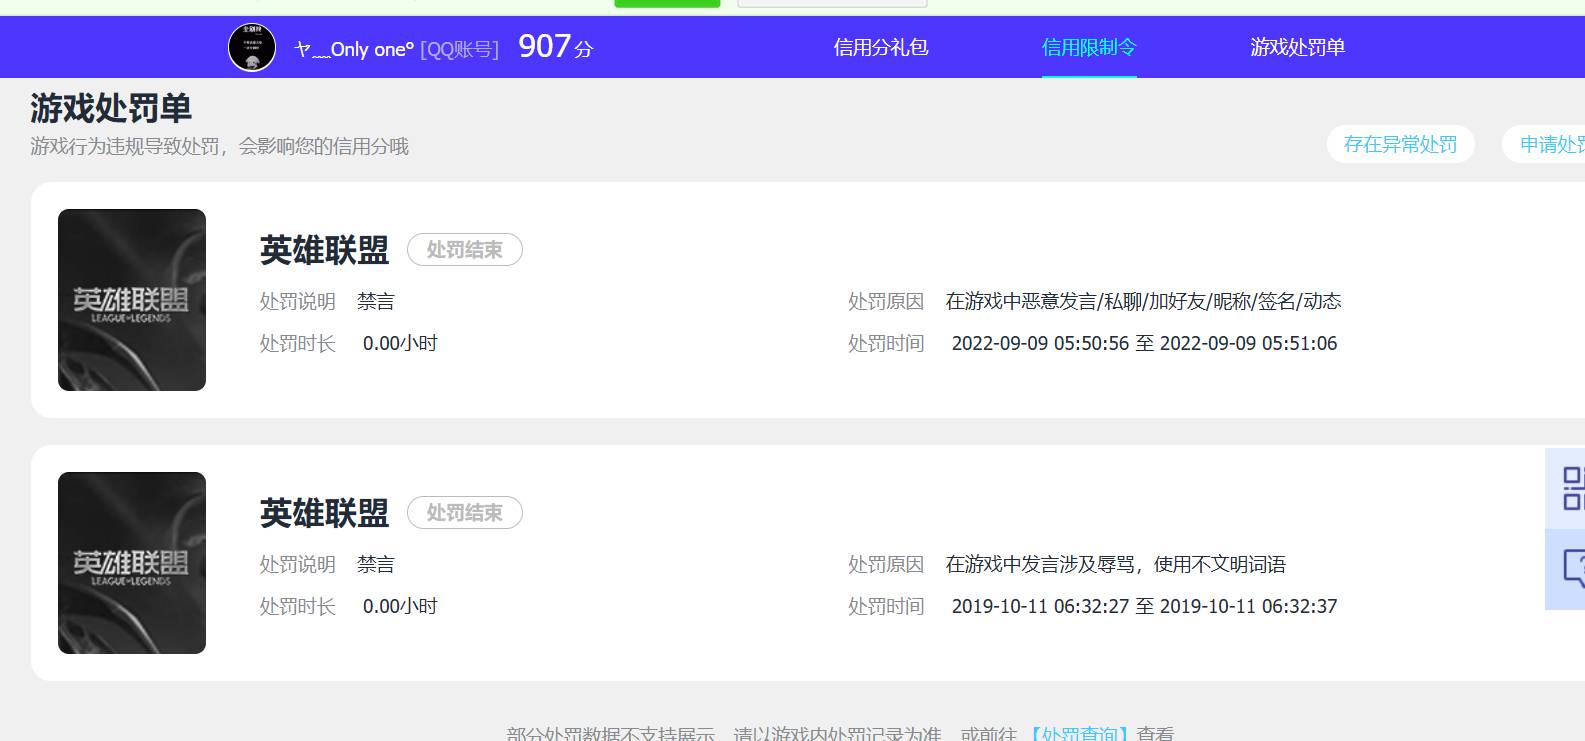Follow the 处罚查询 link at the bottom

coord(1080,733)
